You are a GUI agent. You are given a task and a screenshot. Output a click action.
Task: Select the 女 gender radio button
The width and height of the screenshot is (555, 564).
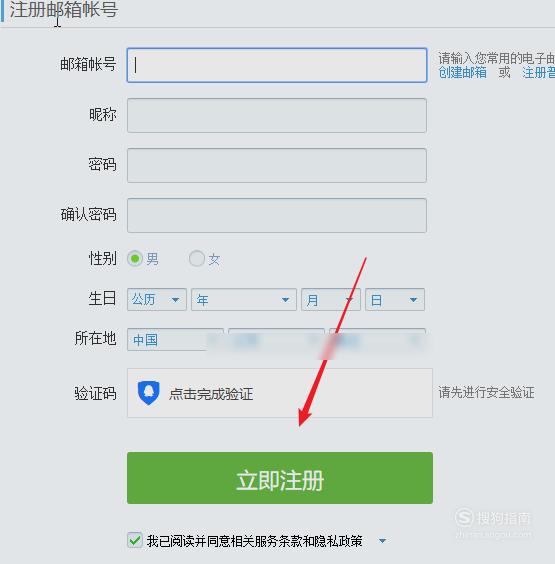tap(197, 258)
